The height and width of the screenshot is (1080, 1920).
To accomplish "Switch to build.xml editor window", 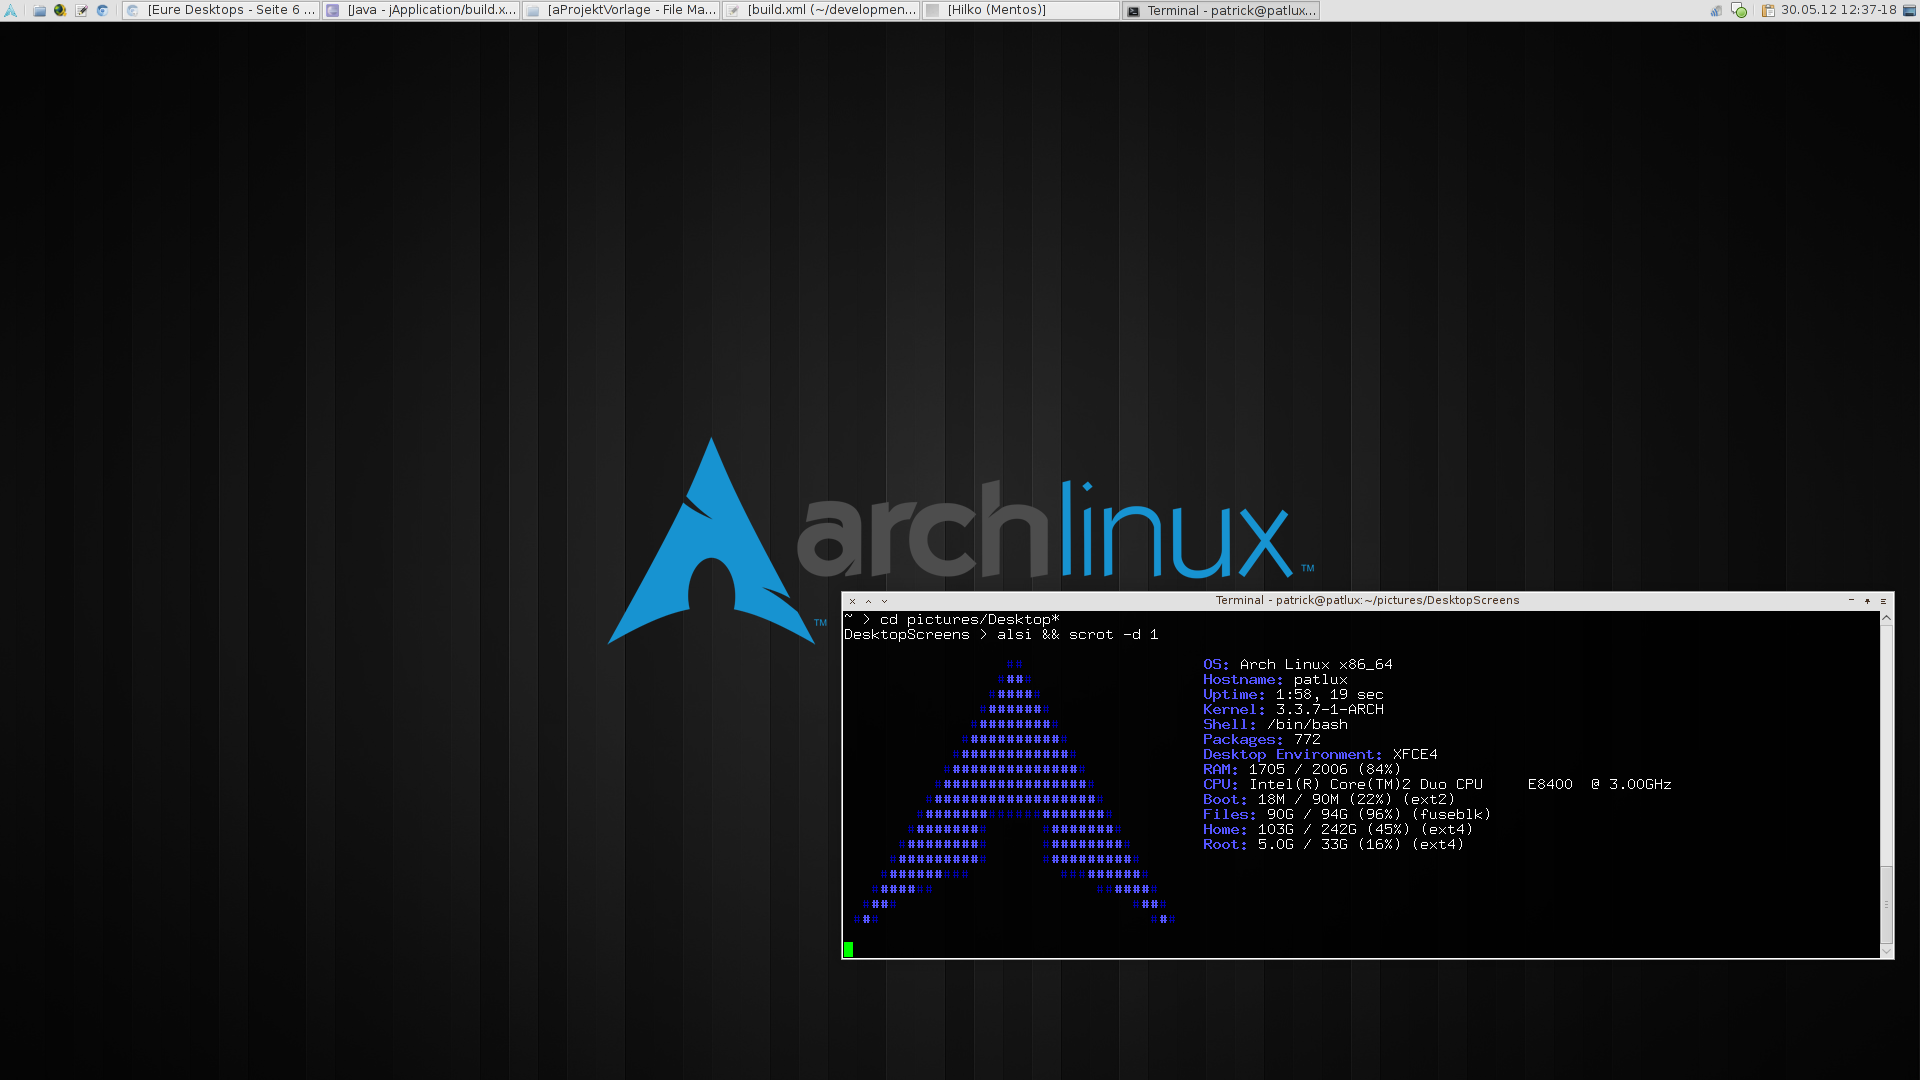I will pos(821,10).
